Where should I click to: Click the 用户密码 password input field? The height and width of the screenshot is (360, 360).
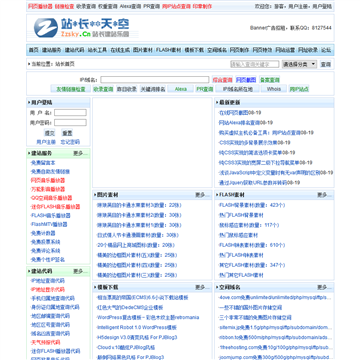pos(70,123)
